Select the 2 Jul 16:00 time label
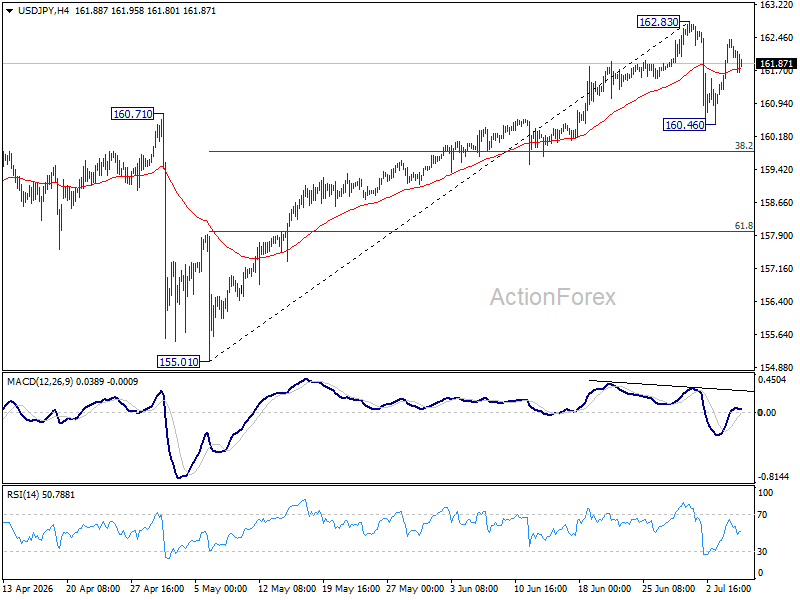Screen dimensions: 800x600 point(729,589)
